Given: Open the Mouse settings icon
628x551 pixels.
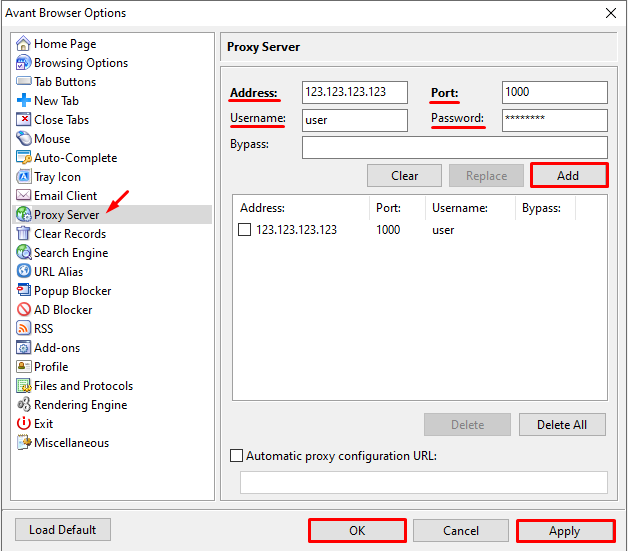Looking at the screenshot, I should click(23, 139).
